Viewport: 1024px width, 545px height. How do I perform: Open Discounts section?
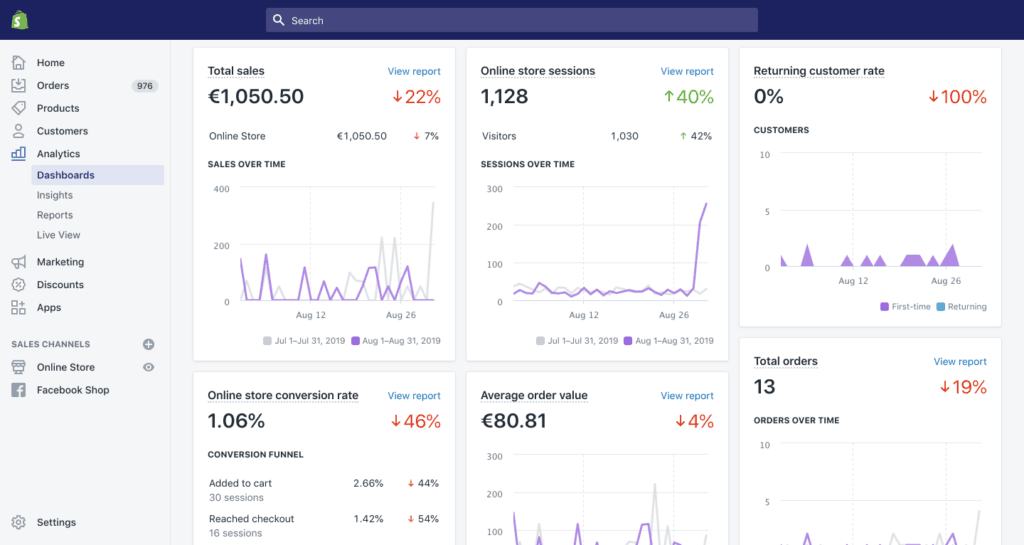pos(60,285)
